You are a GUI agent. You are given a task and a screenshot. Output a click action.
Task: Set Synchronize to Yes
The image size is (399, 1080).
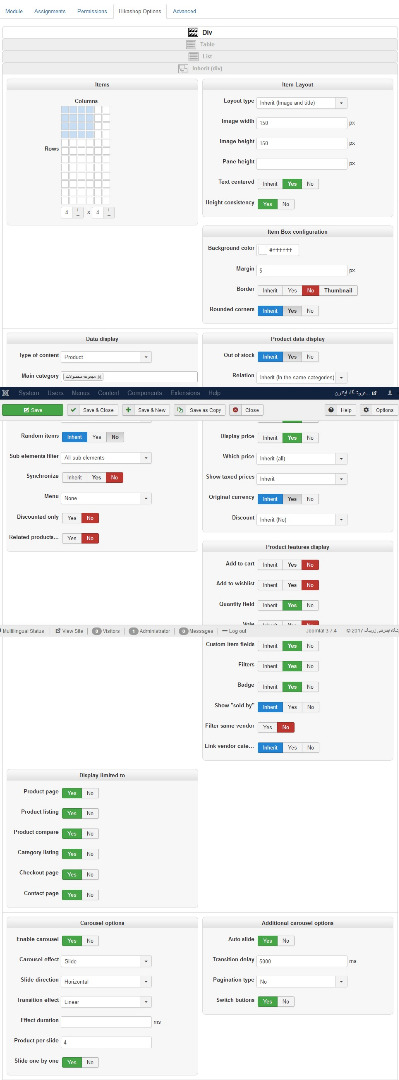pos(96,477)
